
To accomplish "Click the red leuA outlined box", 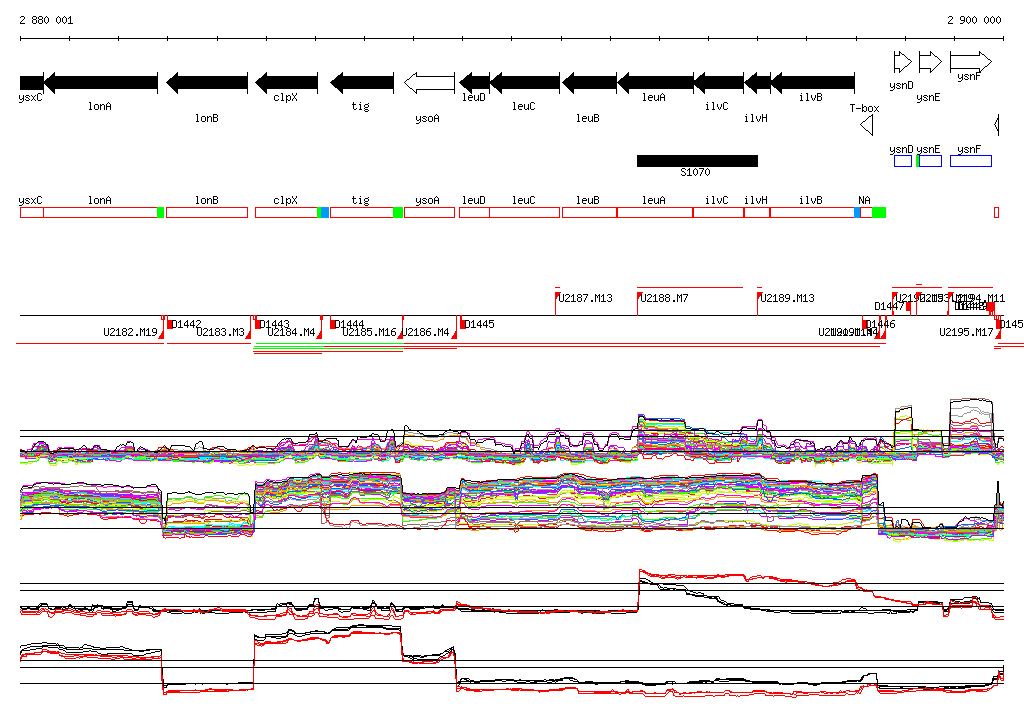I will pyautogui.click(x=655, y=212).
